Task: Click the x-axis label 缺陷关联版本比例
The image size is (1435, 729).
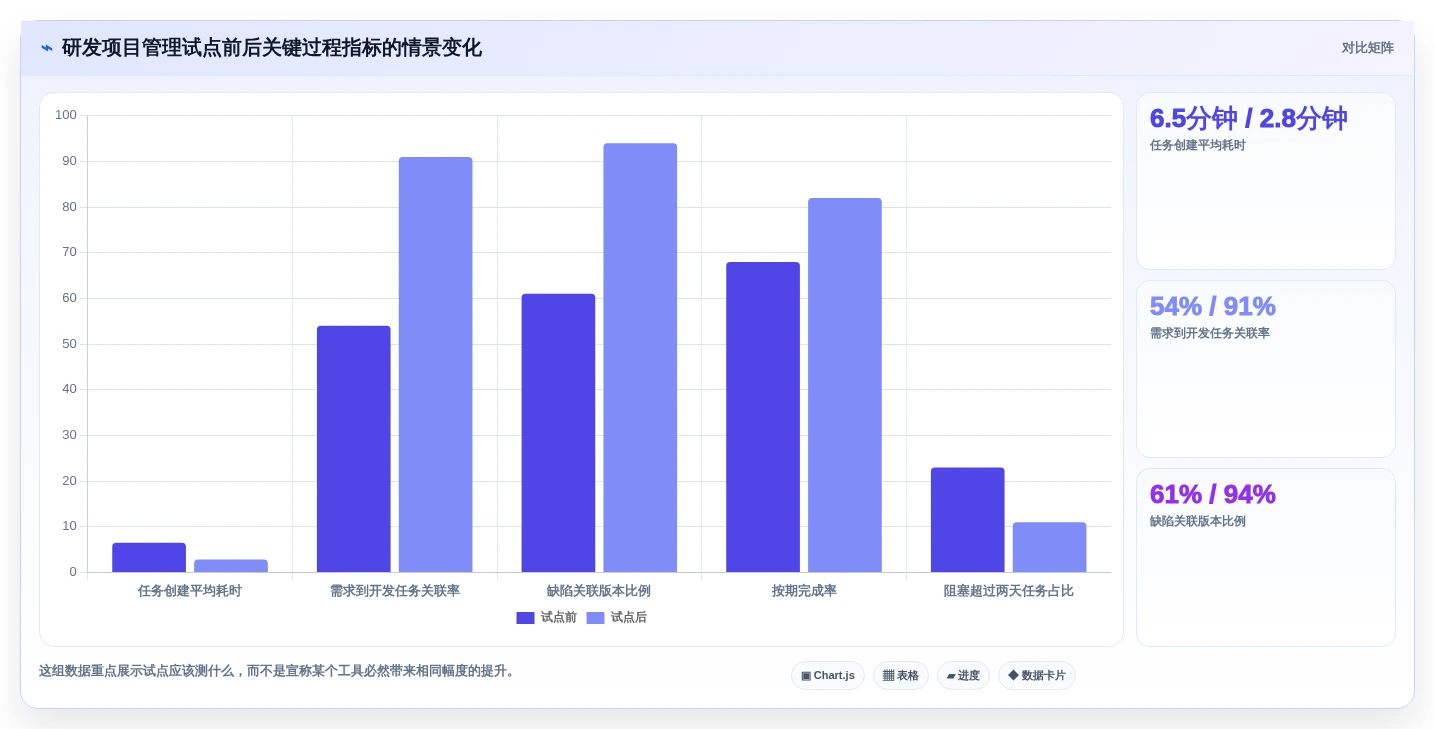Action: [x=599, y=591]
